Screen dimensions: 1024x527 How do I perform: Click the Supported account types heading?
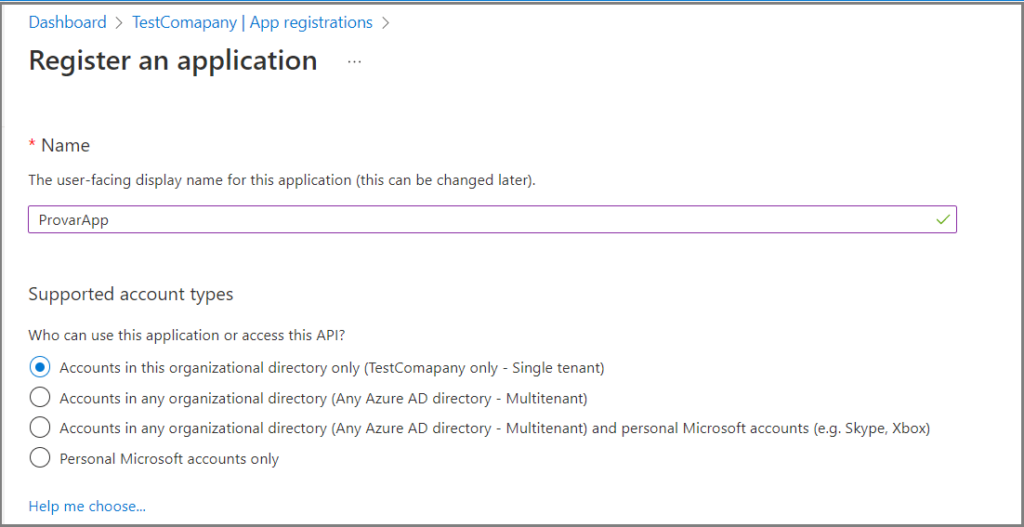131,294
